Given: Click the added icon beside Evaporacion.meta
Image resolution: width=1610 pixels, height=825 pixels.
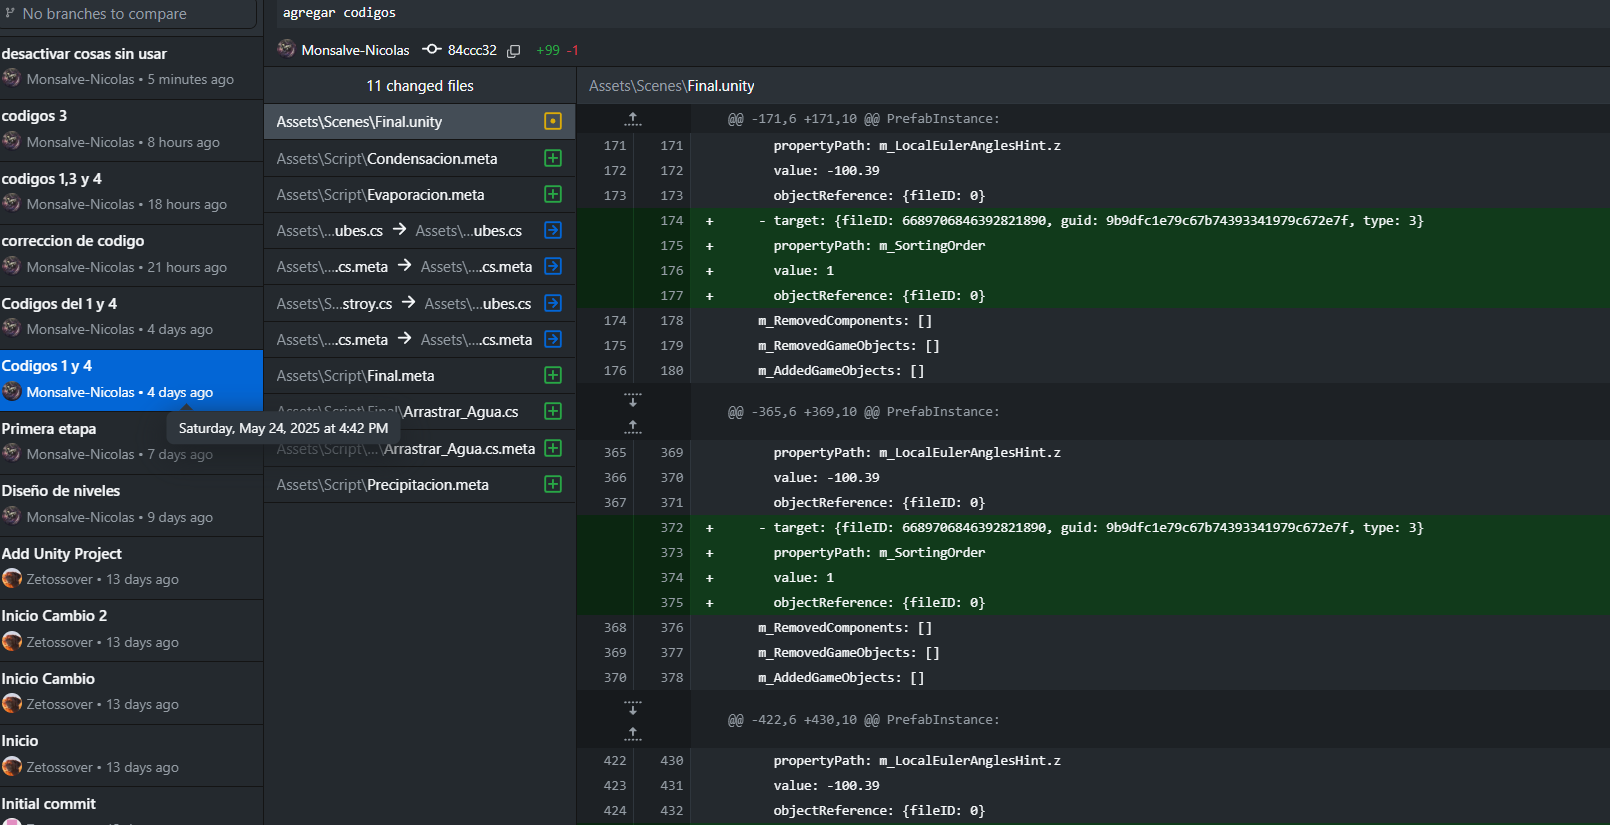Looking at the screenshot, I should (553, 194).
